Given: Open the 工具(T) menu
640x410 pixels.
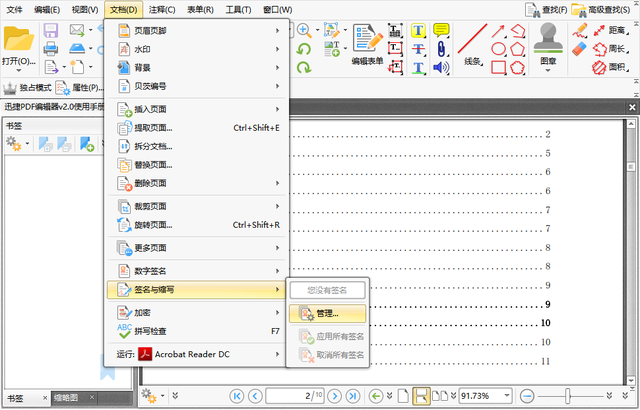Looking at the screenshot, I should pos(238,9).
